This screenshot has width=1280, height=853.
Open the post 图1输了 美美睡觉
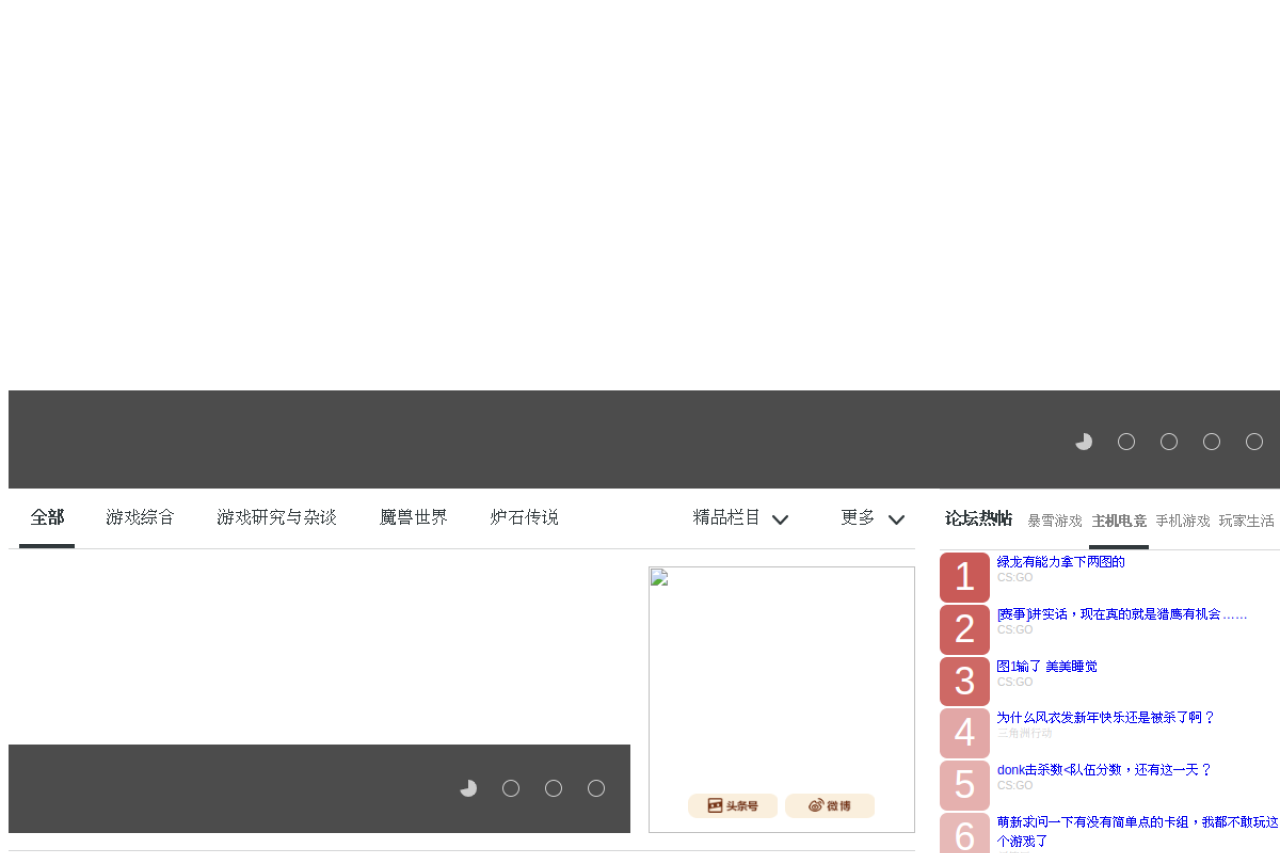tap(1046, 666)
